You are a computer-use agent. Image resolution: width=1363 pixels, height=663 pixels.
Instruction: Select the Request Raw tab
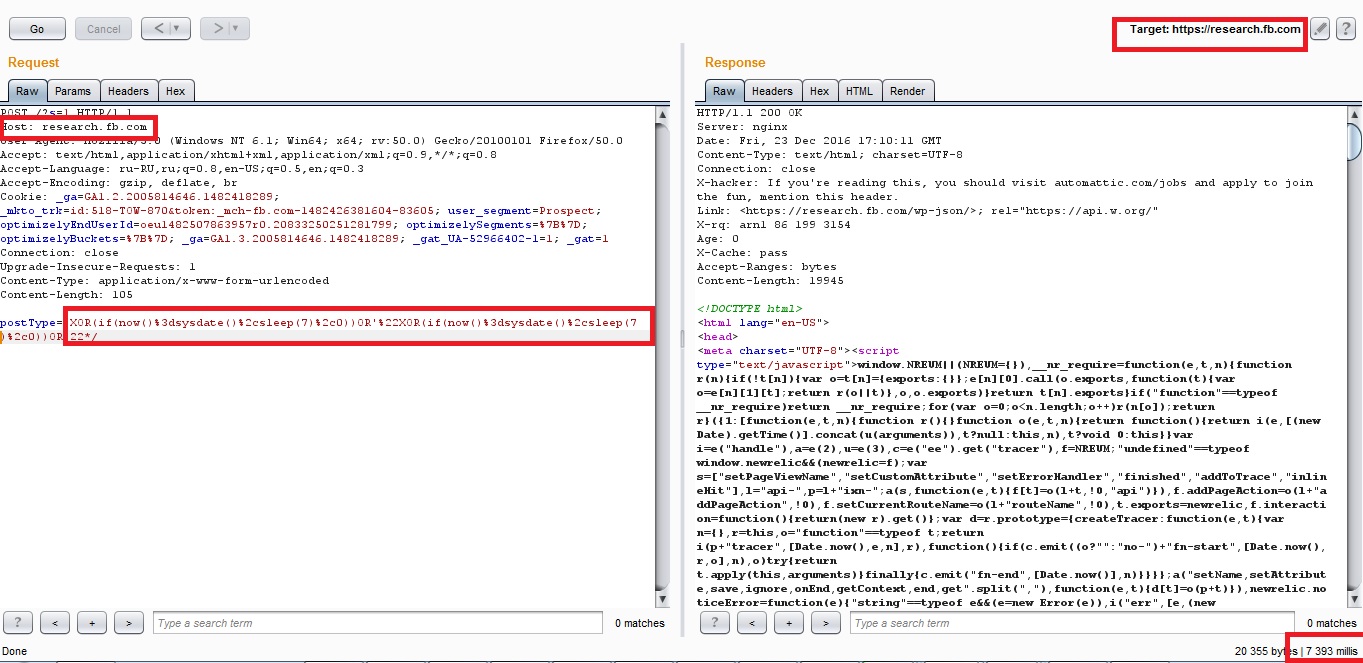click(27, 91)
